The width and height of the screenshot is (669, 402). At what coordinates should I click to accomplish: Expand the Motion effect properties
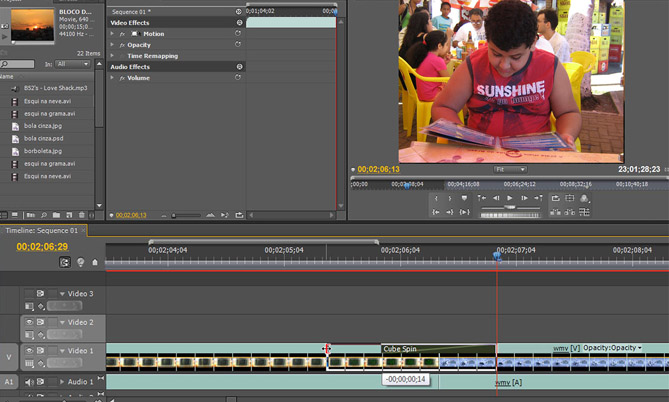tap(112, 34)
